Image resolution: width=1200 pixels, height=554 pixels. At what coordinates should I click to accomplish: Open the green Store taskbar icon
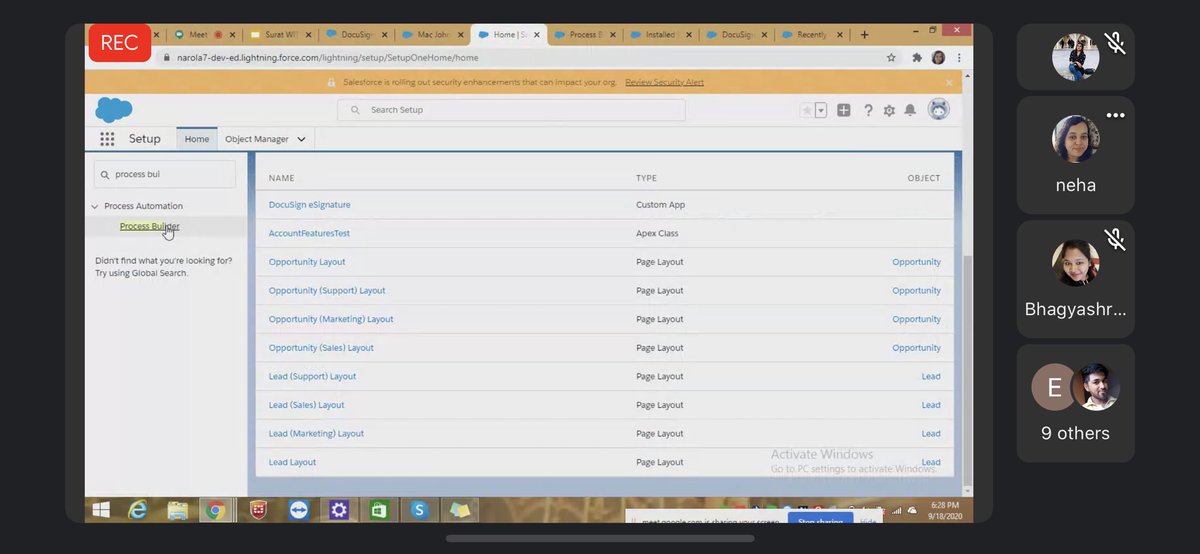pyautogui.click(x=379, y=510)
